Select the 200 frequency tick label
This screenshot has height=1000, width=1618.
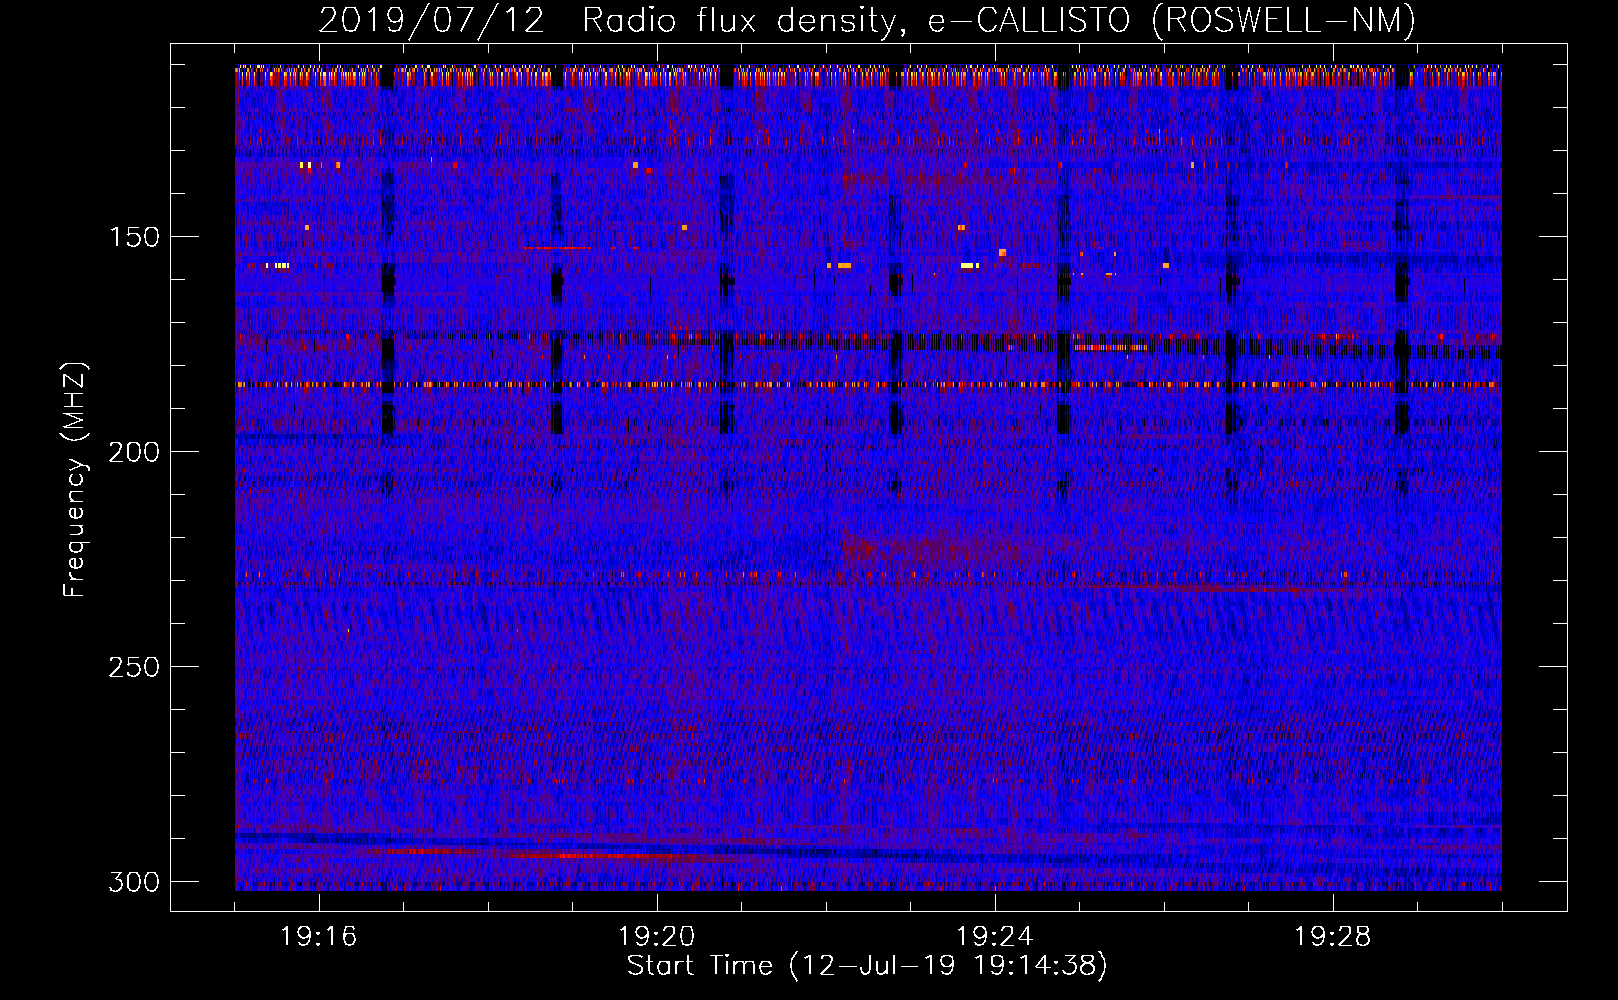coord(134,452)
